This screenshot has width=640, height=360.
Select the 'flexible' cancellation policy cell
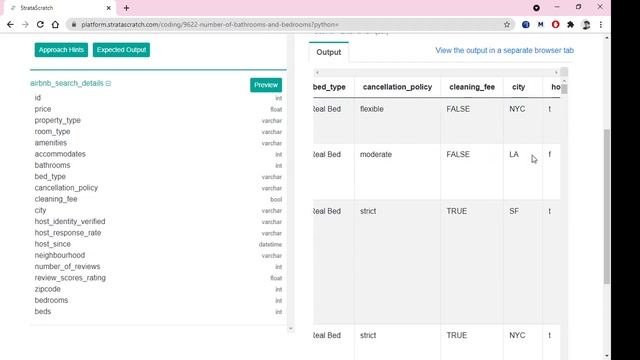[x=371, y=109]
